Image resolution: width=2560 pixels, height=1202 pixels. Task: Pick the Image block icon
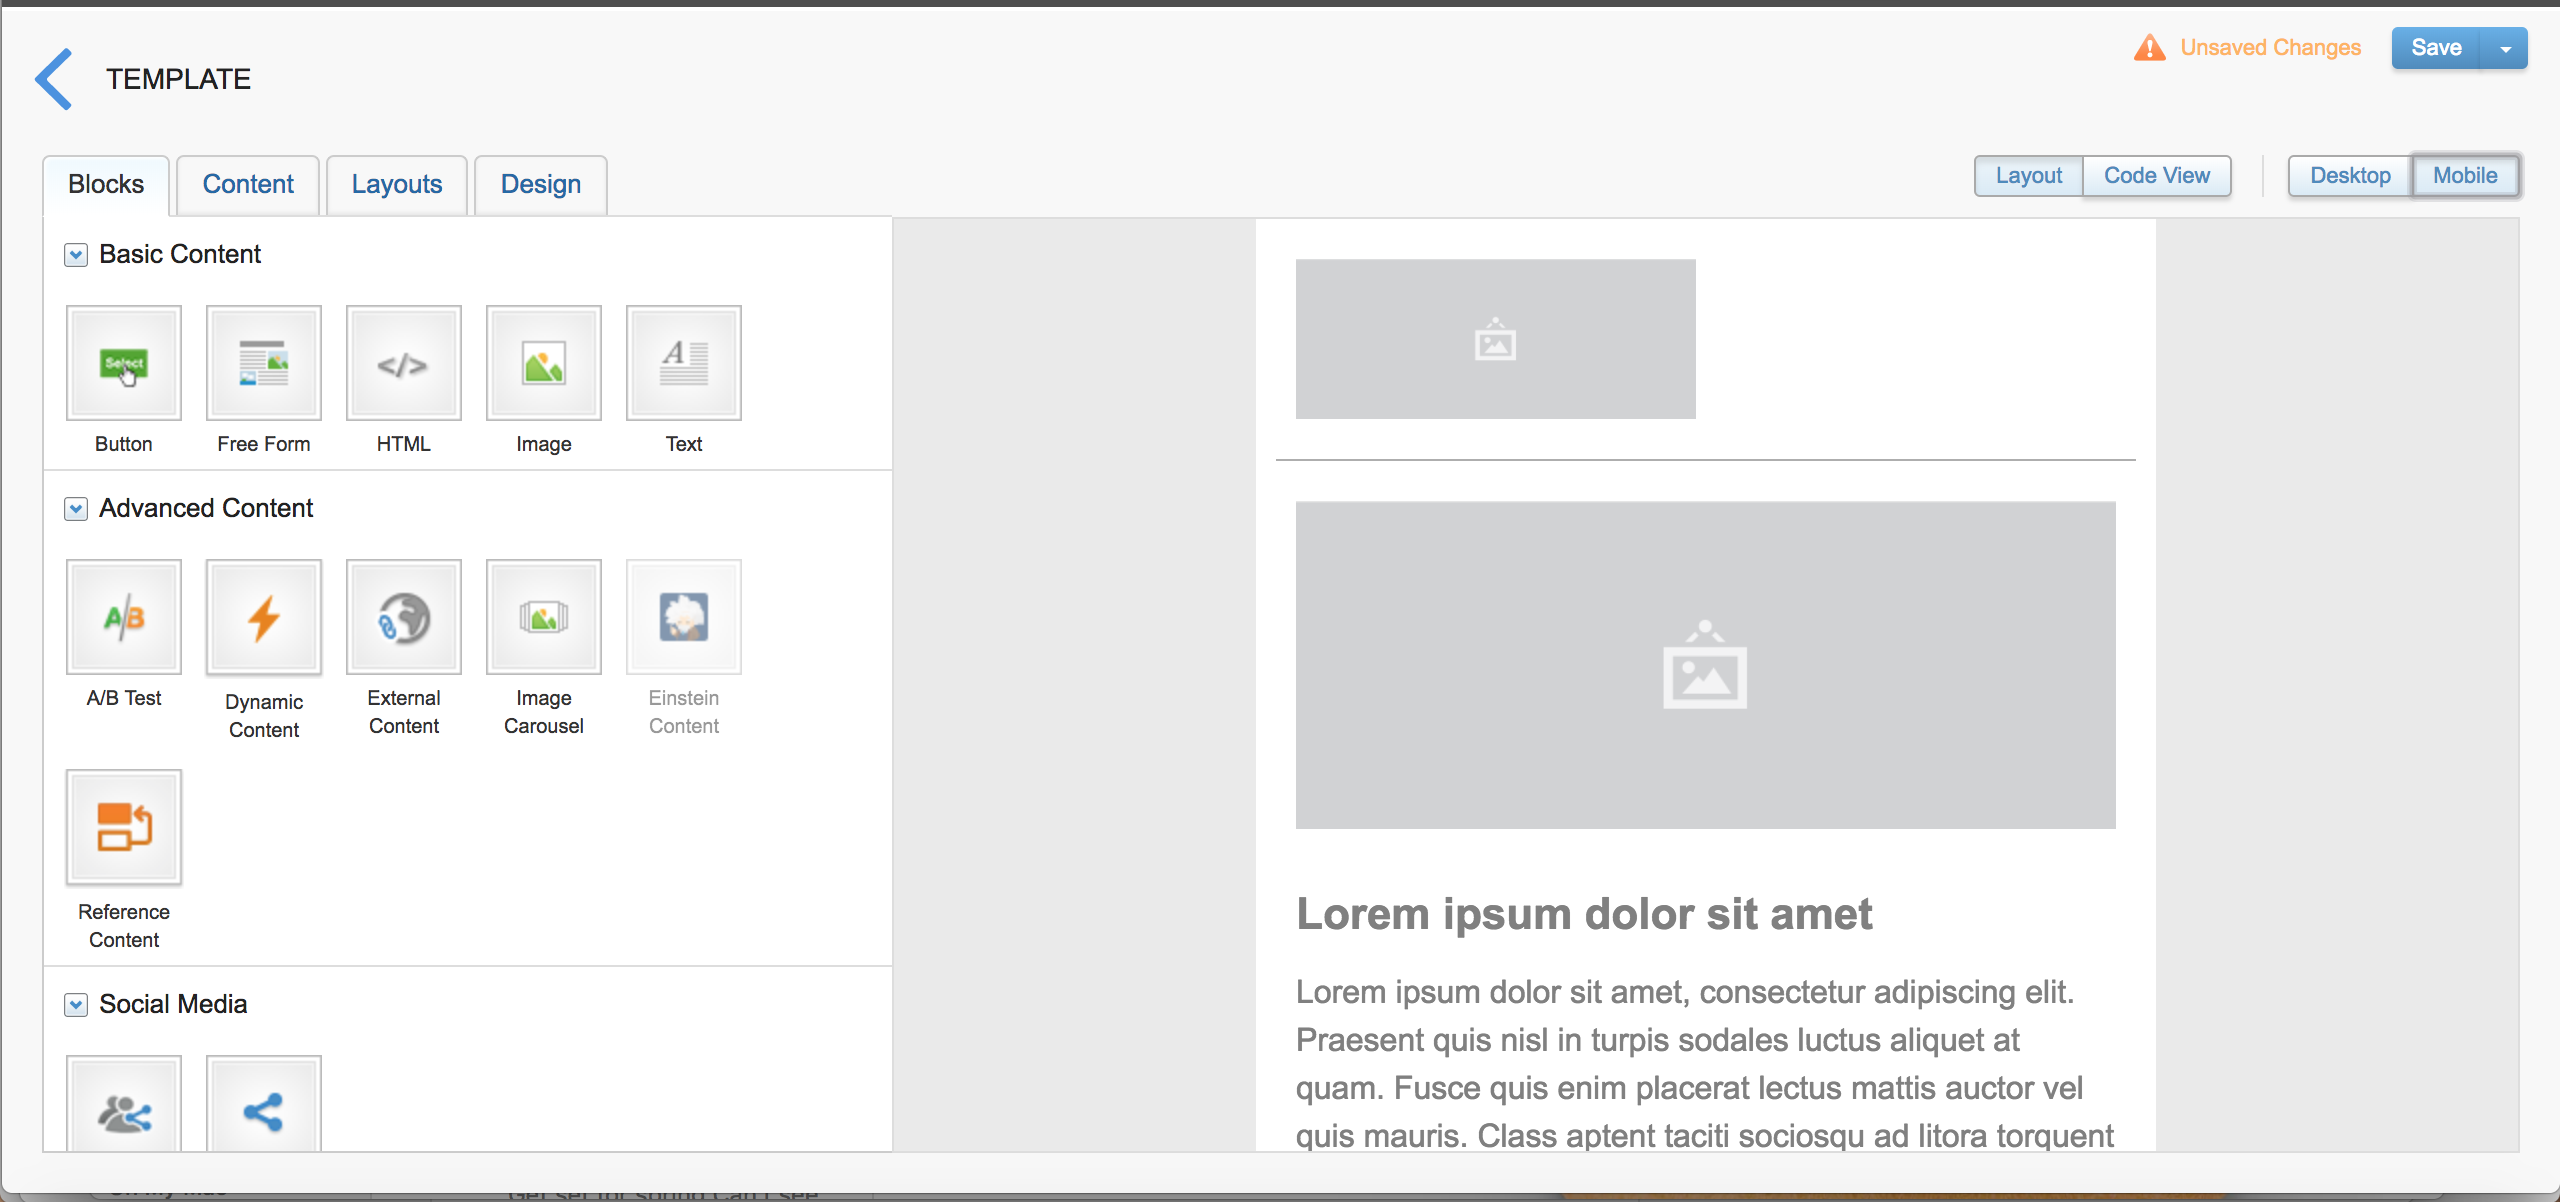pyautogui.click(x=544, y=363)
